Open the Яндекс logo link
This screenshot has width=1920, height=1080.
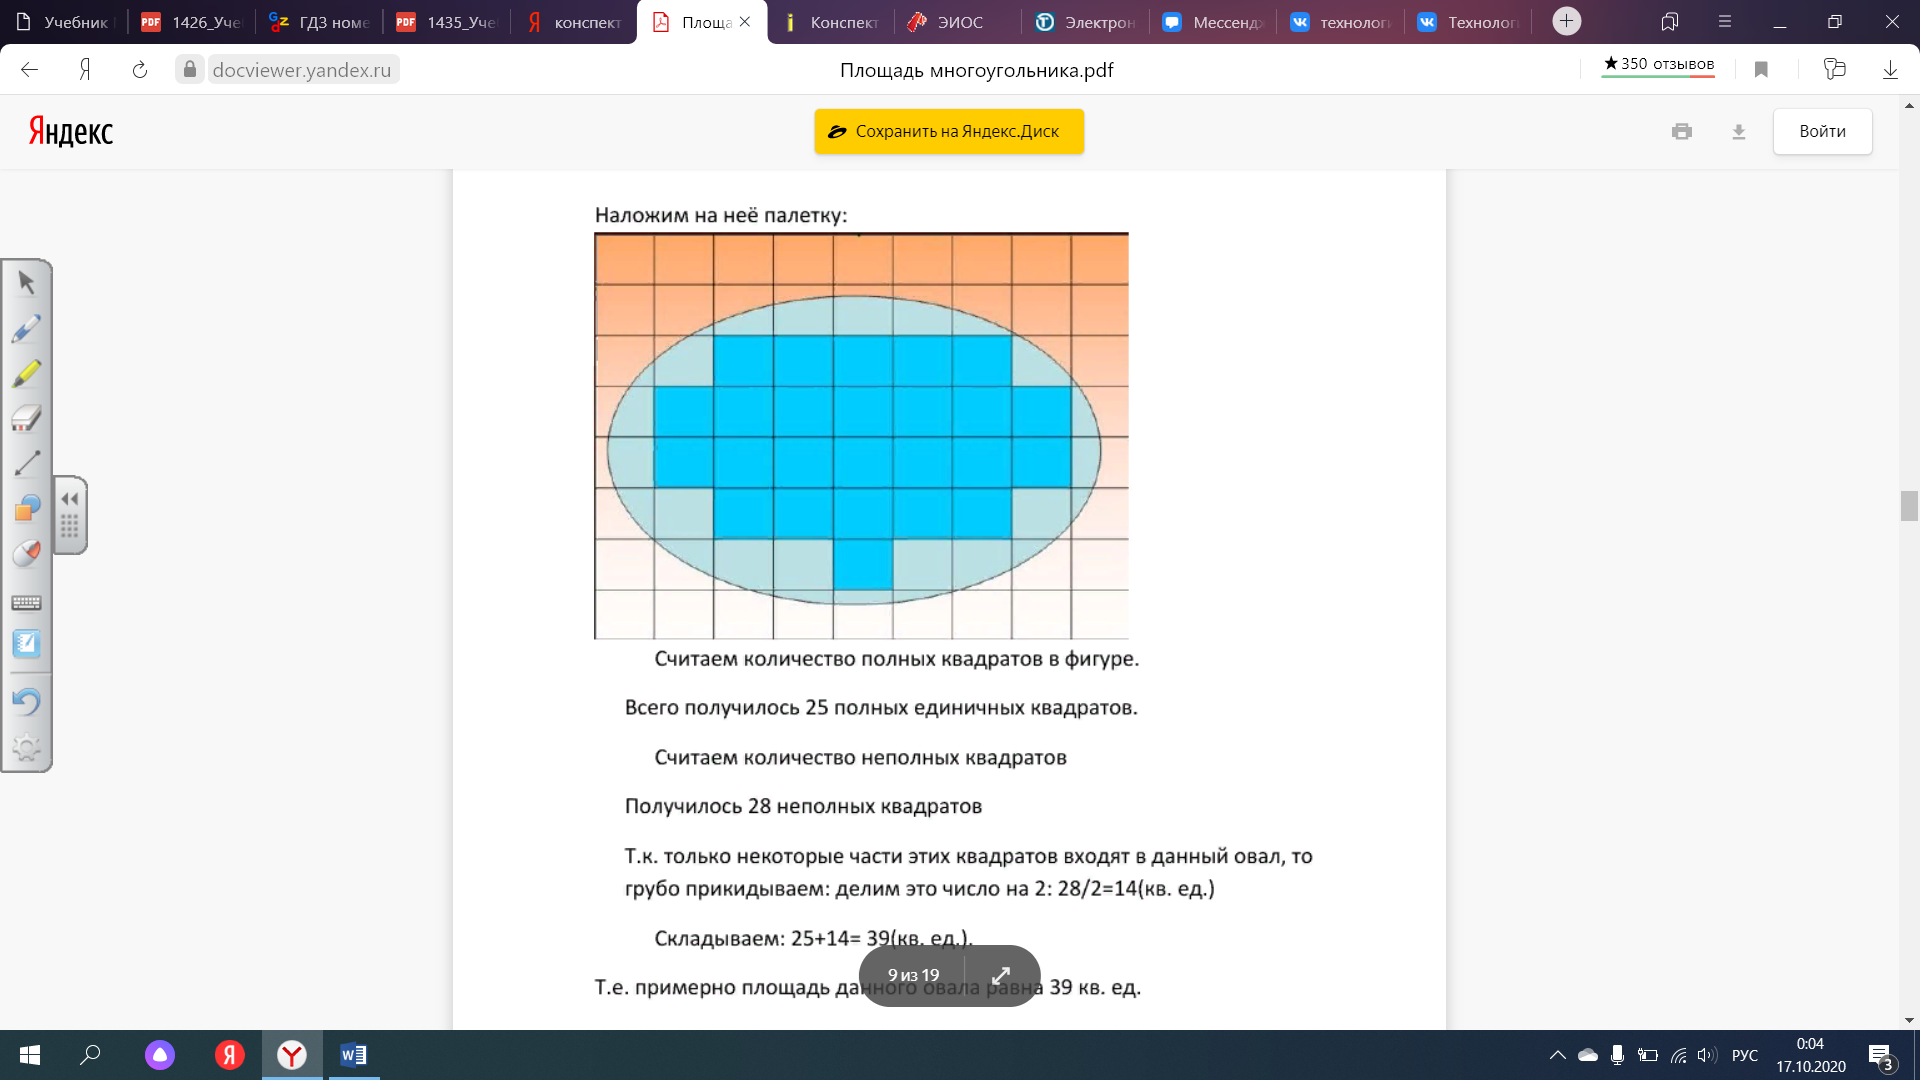tap(71, 131)
